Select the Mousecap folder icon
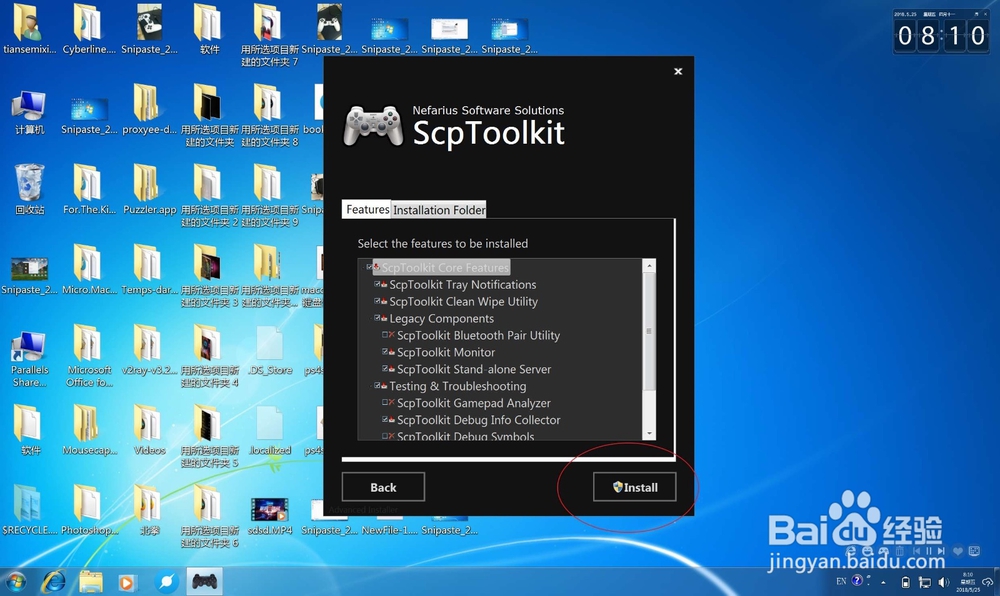1000x596 pixels. coord(89,431)
